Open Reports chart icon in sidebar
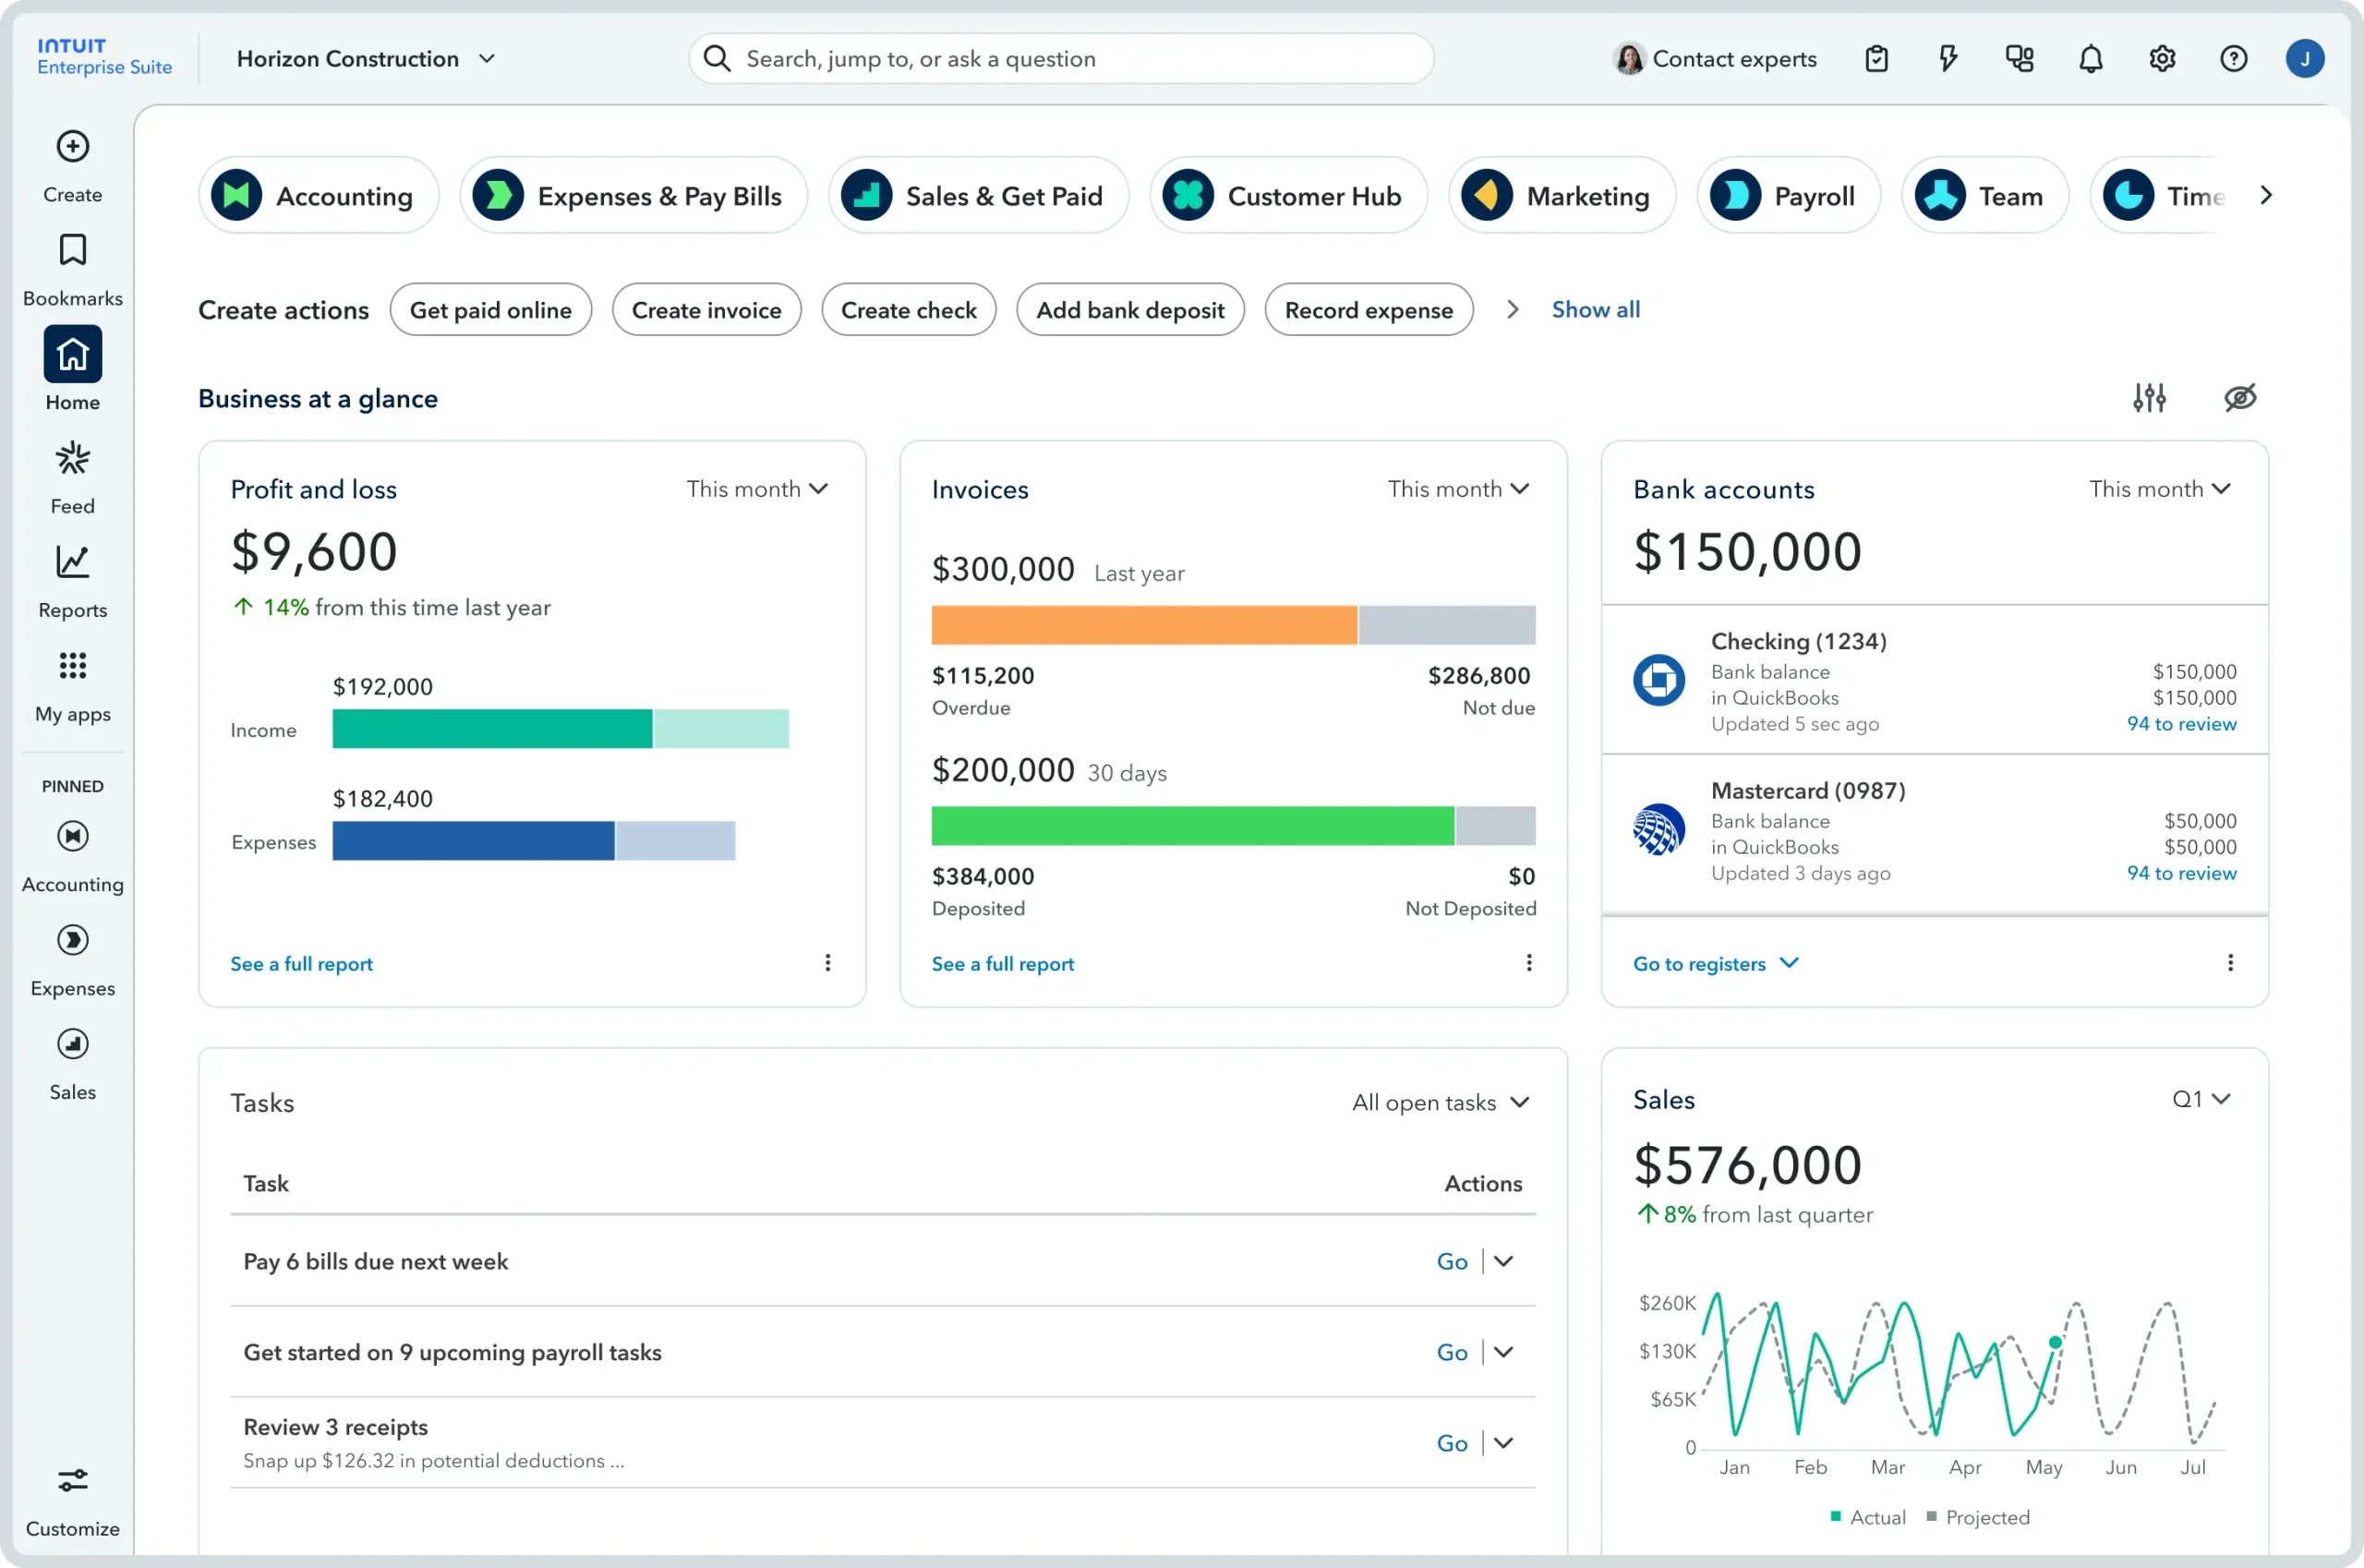This screenshot has height=1568, width=2364. click(x=72, y=562)
